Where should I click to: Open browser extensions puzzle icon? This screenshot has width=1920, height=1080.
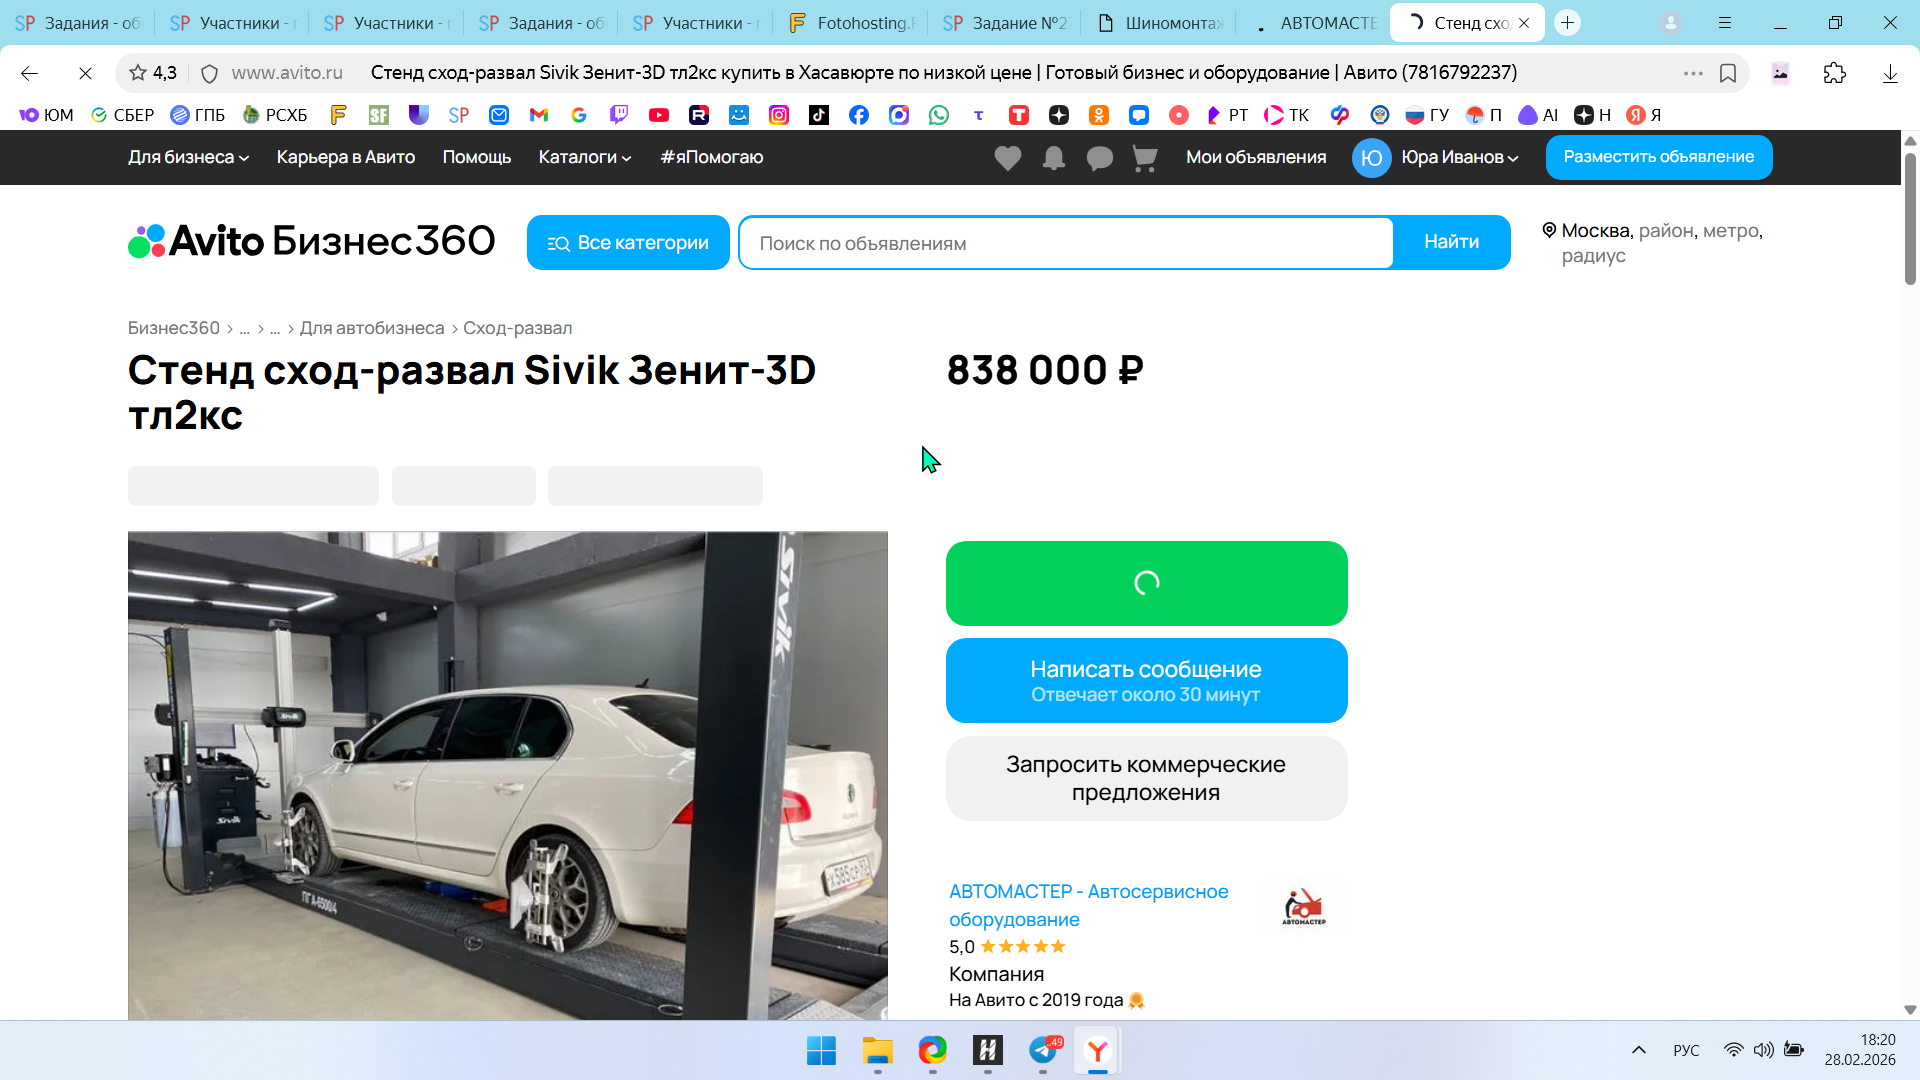click(1834, 73)
